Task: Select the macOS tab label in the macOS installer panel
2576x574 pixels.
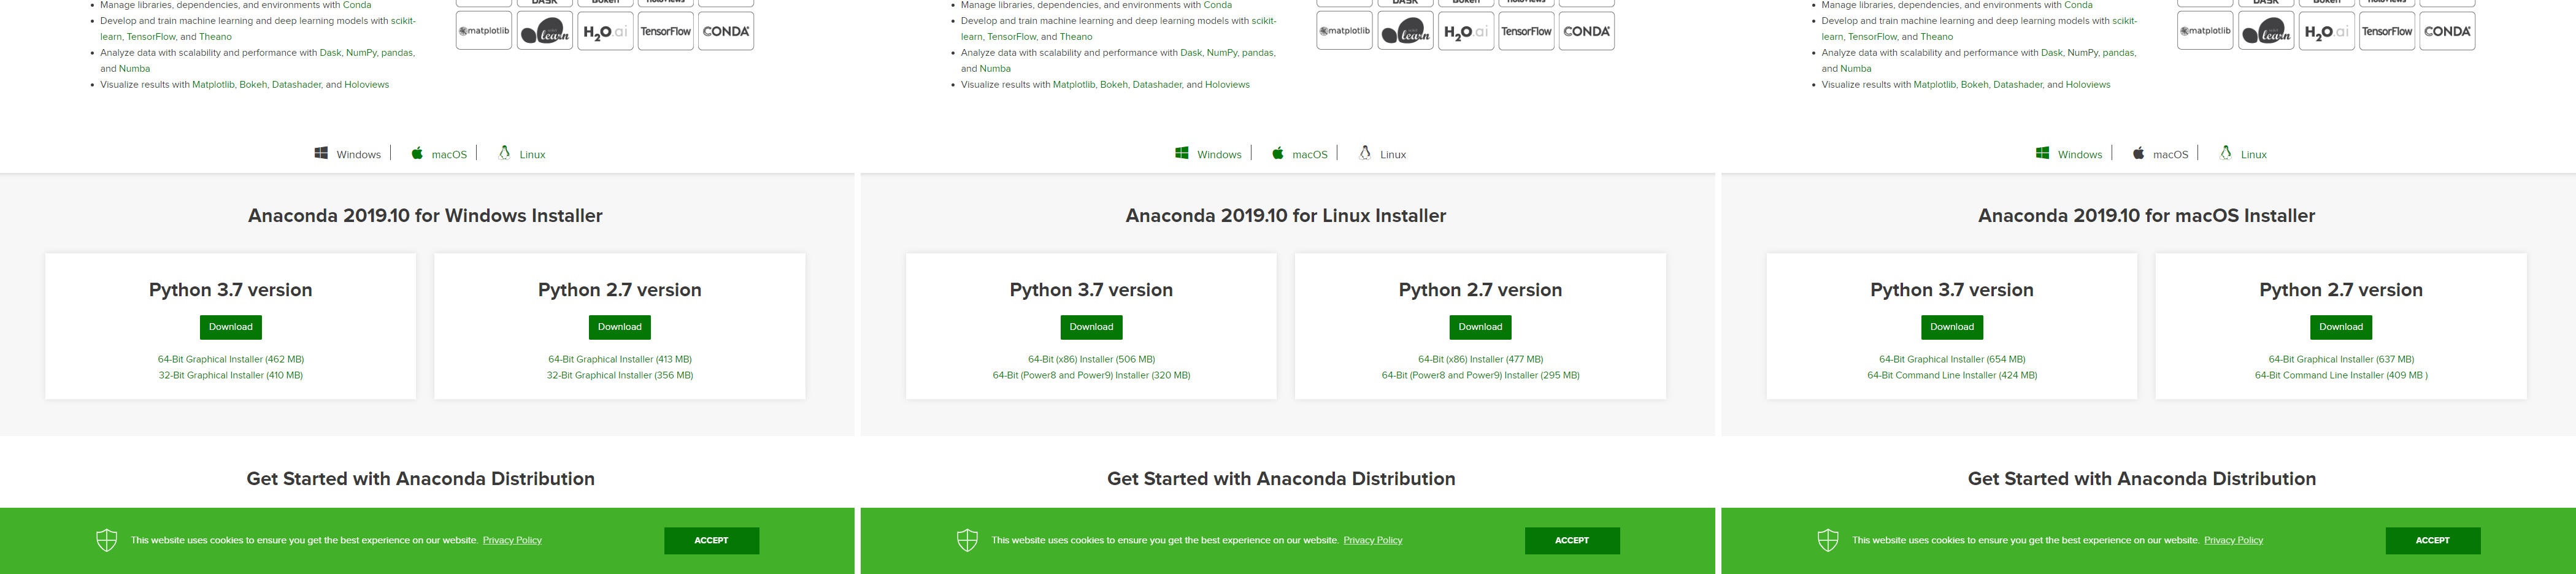Action: [x=2170, y=154]
